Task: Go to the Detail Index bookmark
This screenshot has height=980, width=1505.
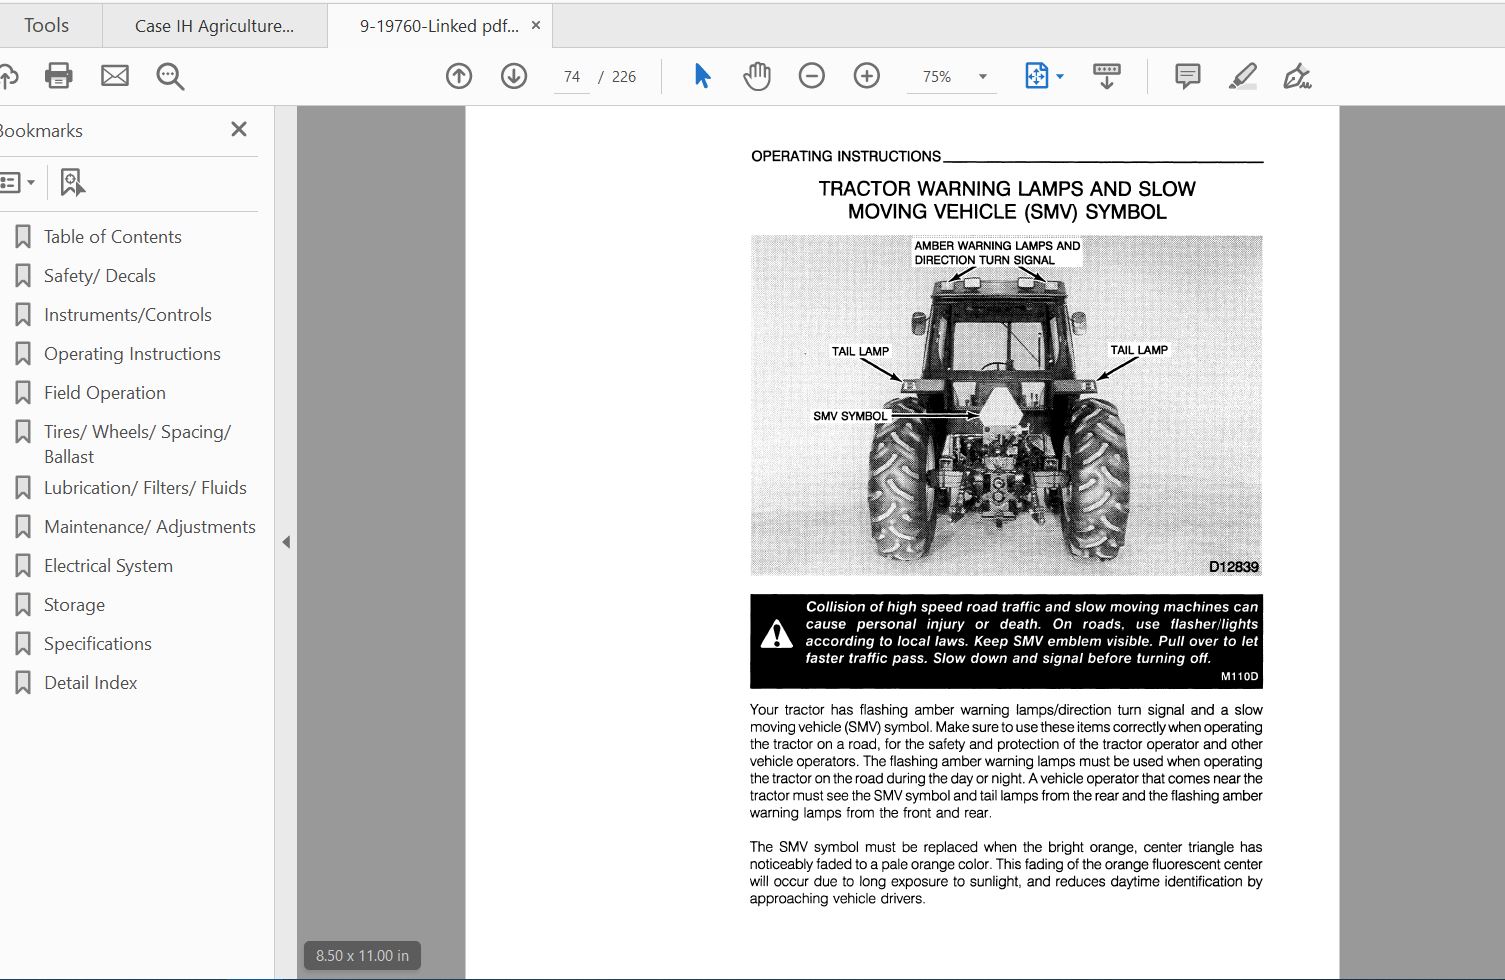Action: tap(91, 683)
